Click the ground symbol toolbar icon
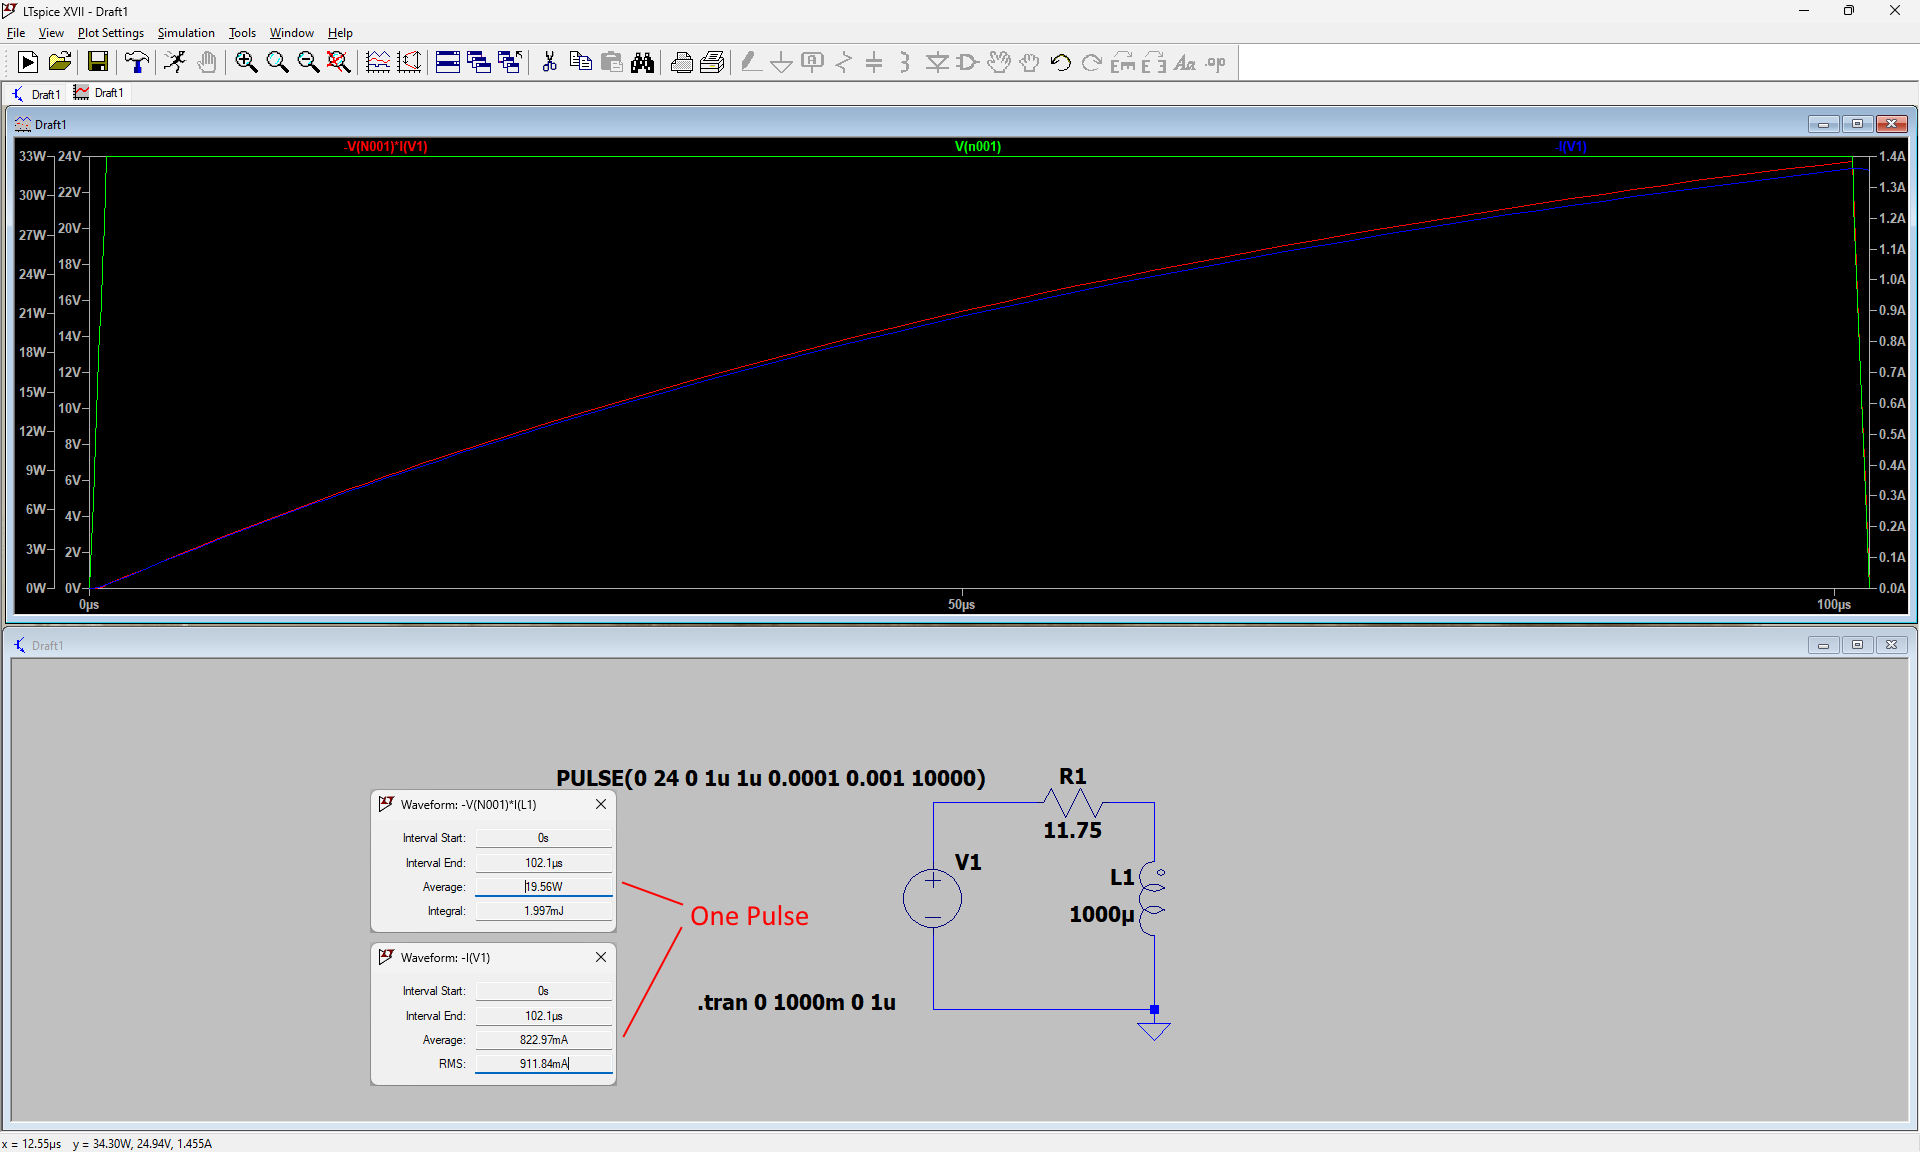Screen dimensions: 1920x1152 point(782,62)
